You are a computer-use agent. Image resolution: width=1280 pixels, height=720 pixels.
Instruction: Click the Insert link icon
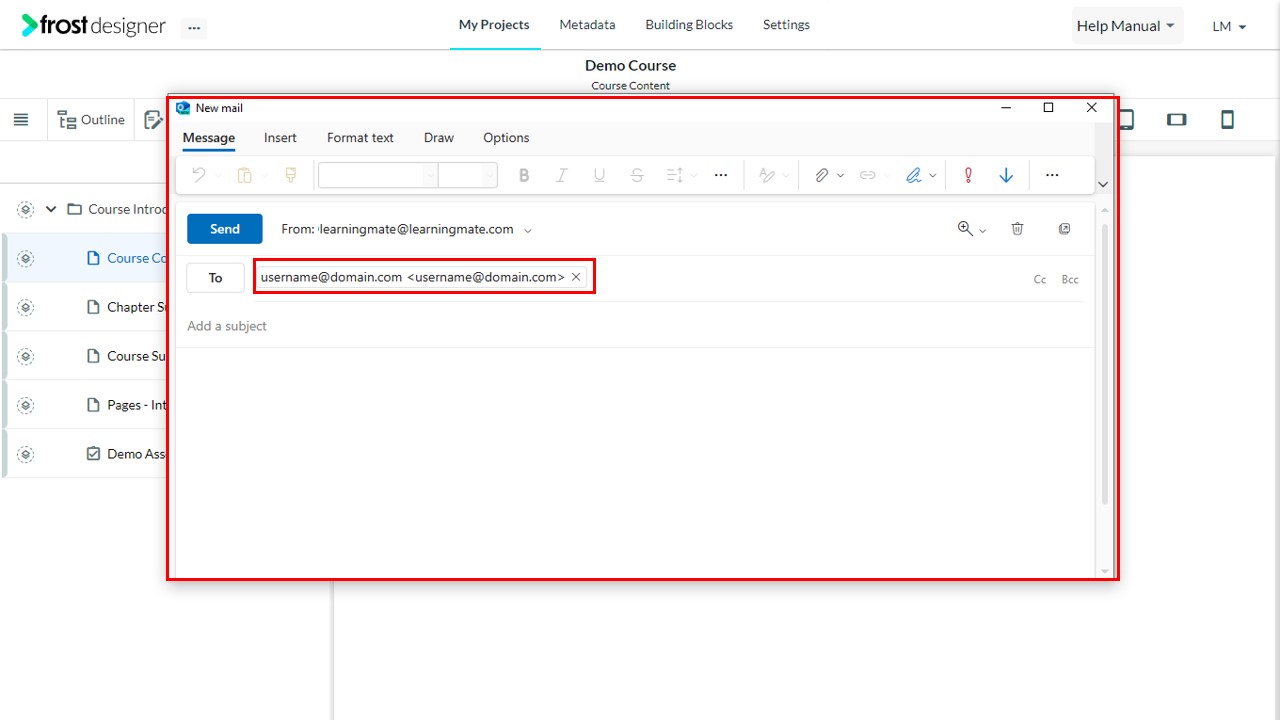click(867, 176)
